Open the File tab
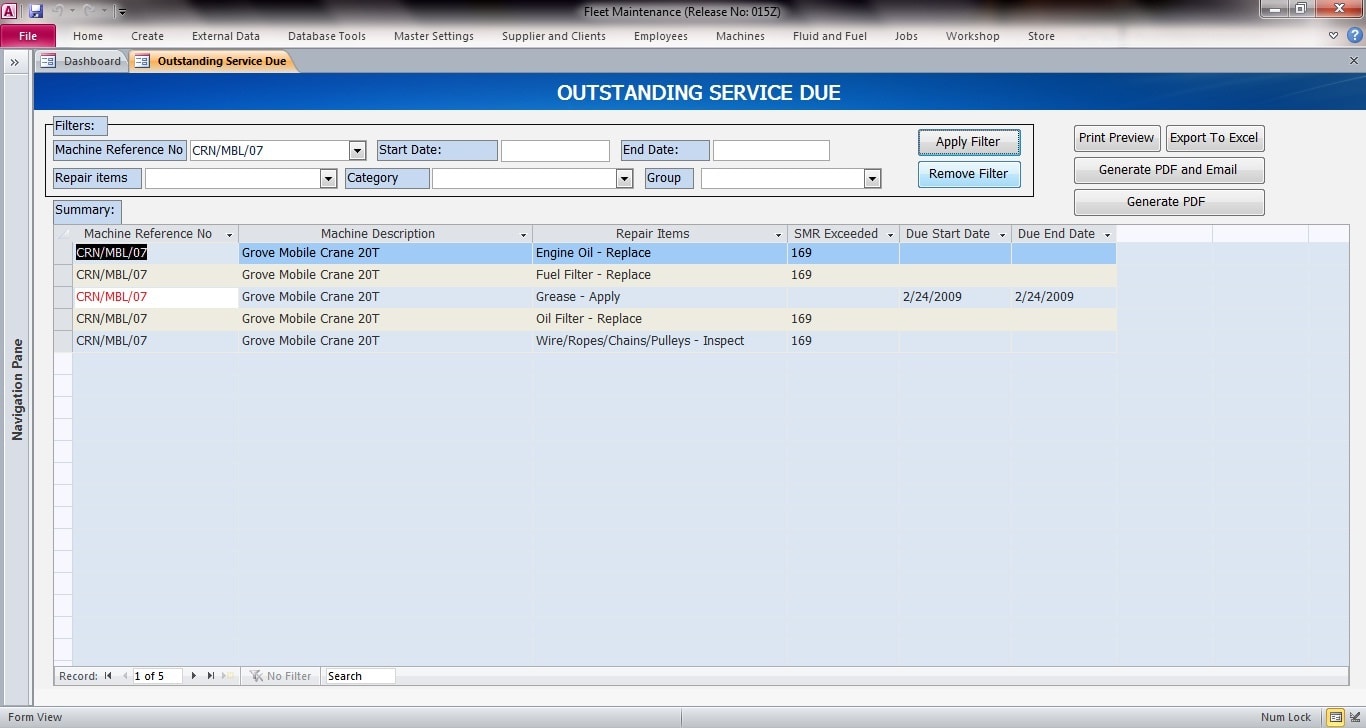The width and height of the screenshot is (1366, 728). point(28,36)
